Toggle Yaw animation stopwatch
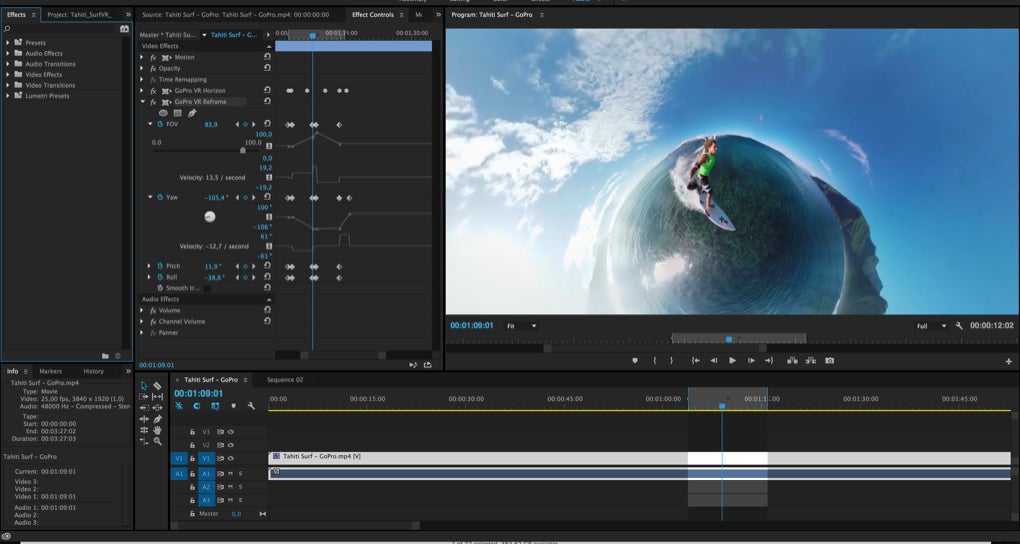This screenshot has height=544, width=1020. [x=160, y=197]
